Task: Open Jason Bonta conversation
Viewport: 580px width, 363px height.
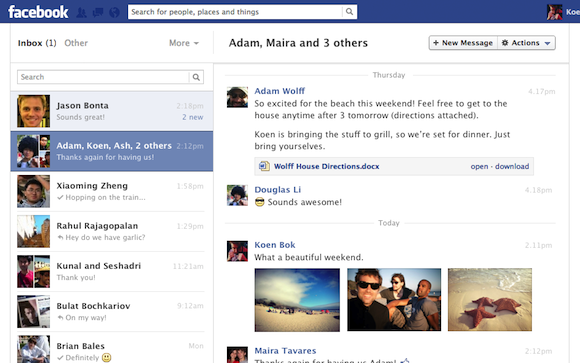Action: 112,111
